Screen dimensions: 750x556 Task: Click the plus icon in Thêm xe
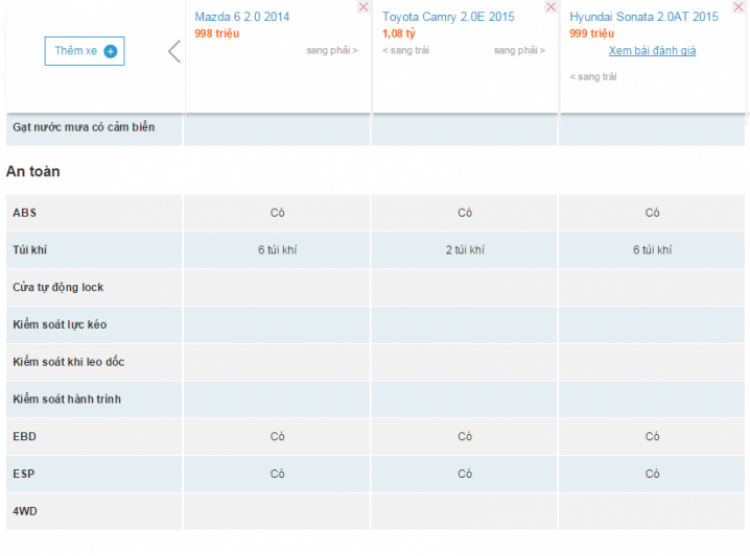pos(110,51)
